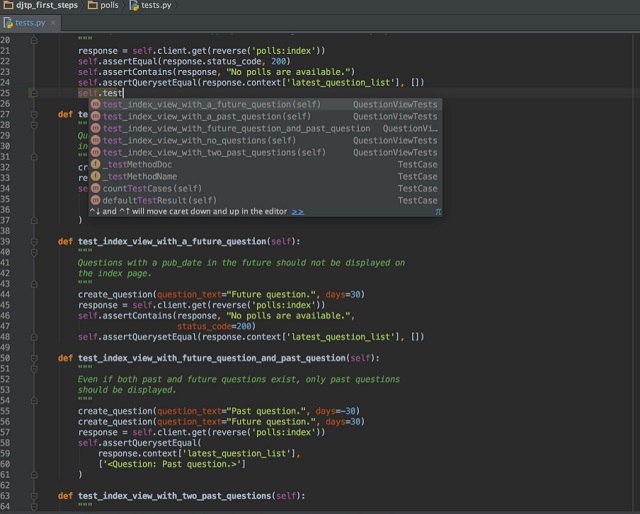Viewport: 640px width, 514px height.
Task: Toggle fold marker at line 54
Action: (34, 401)
